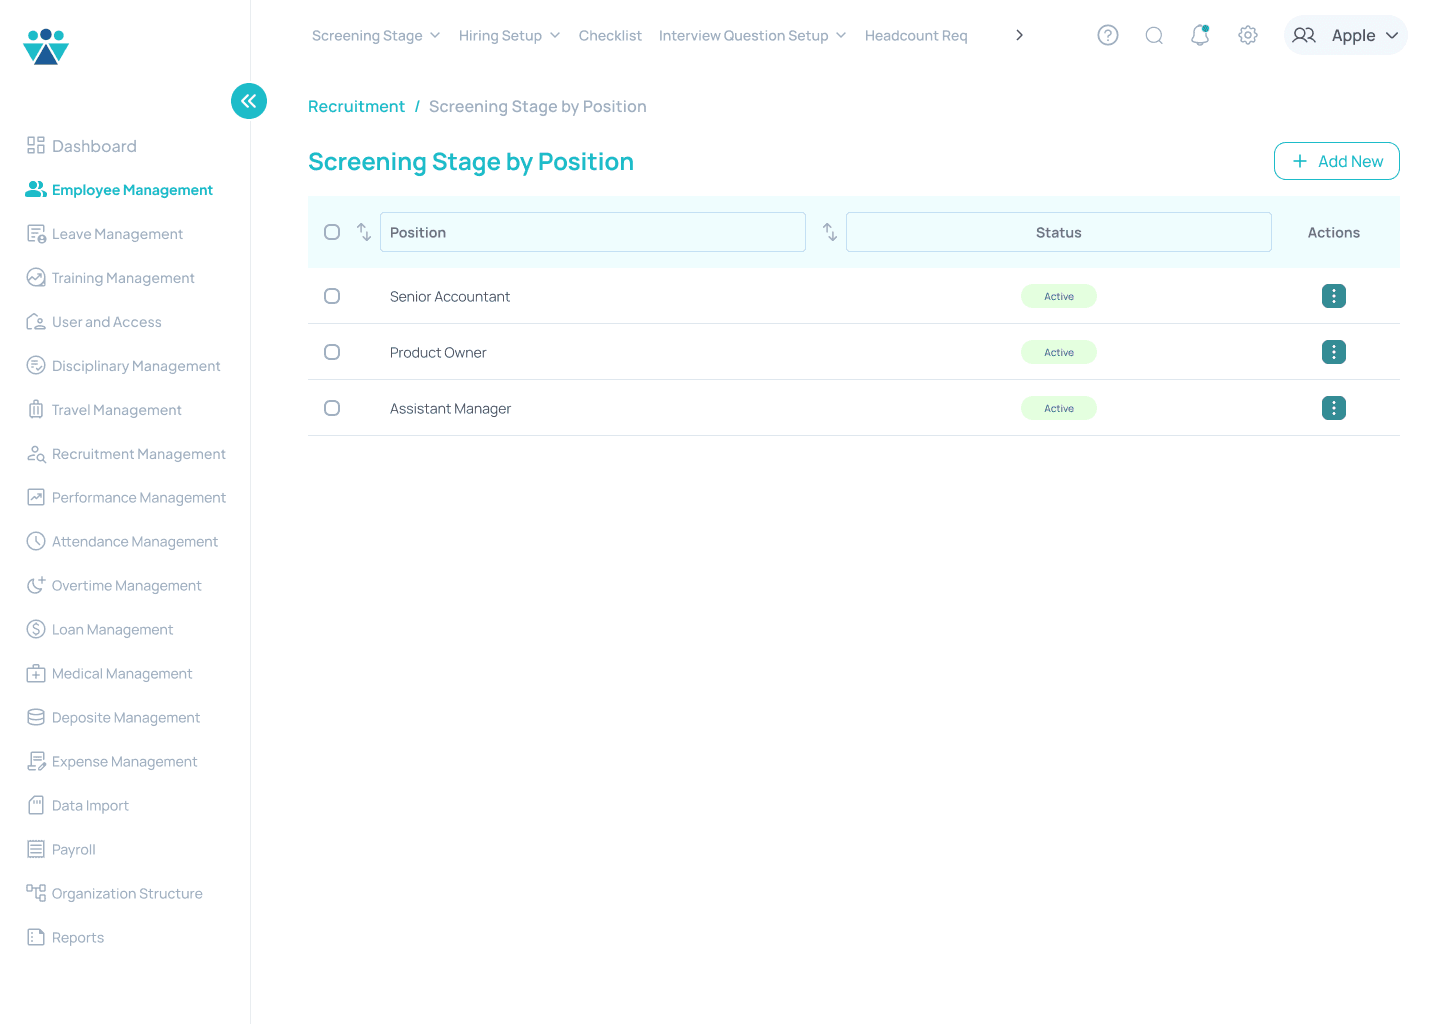Click the Add New button
Image resolution: width=1440 pixels, height=1024 pixels.
click(x=1336, y=161)
